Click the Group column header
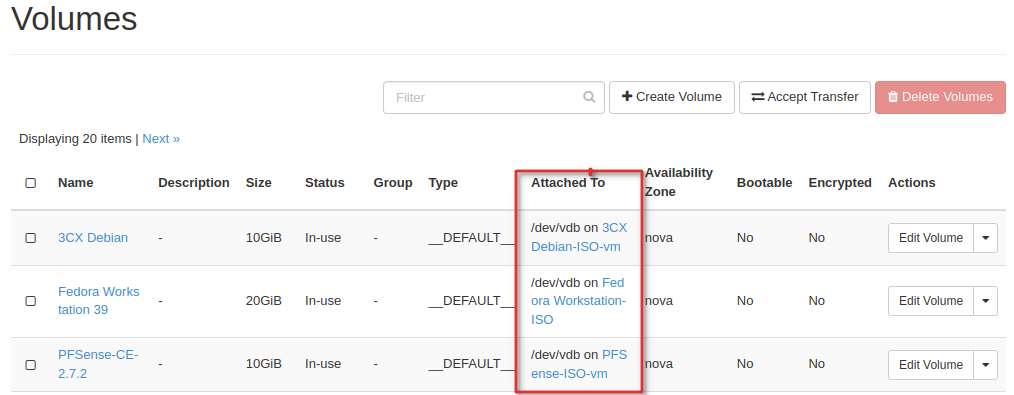The image size is (1014, 395). coord(393,183)
